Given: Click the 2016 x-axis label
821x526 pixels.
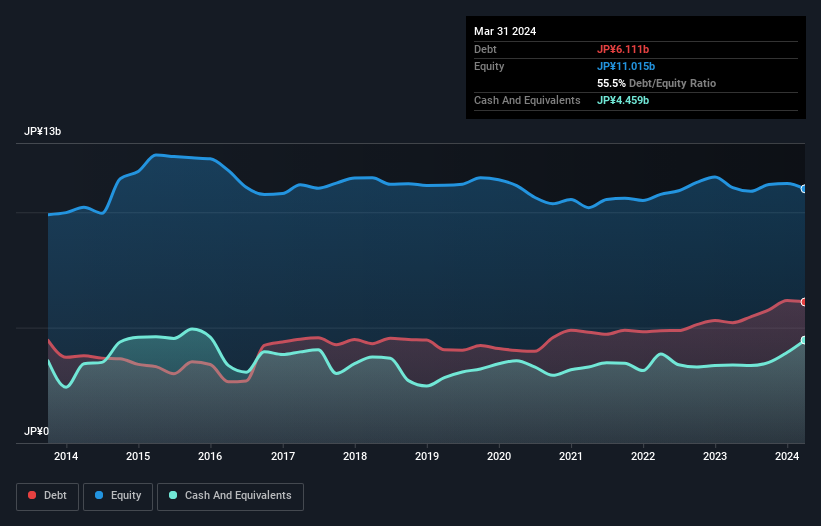Looking at the screenshot, I should (210, 456).
